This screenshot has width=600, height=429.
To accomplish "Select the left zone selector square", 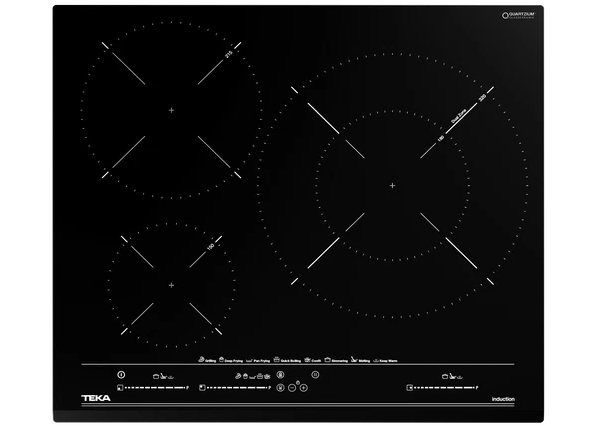I will tap(121, 388).
